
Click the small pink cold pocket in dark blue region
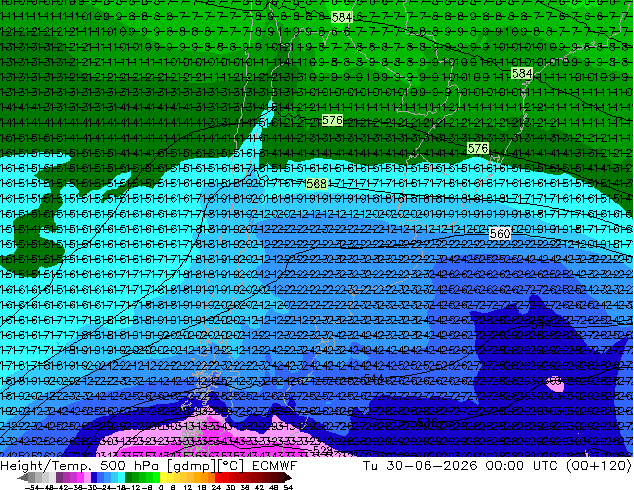tap(555, 384)
